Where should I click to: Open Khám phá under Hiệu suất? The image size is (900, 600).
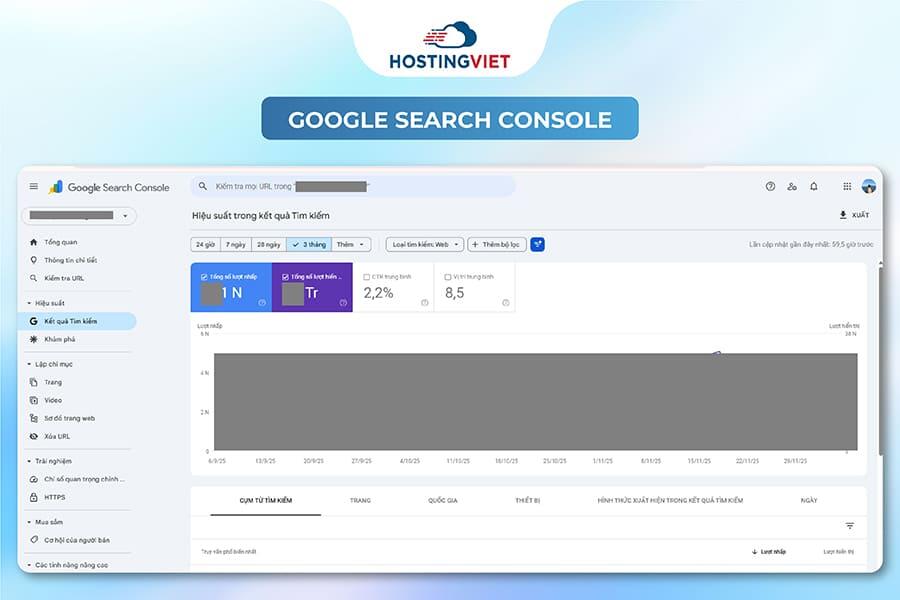pyautogui.click(x=58, y=340)
